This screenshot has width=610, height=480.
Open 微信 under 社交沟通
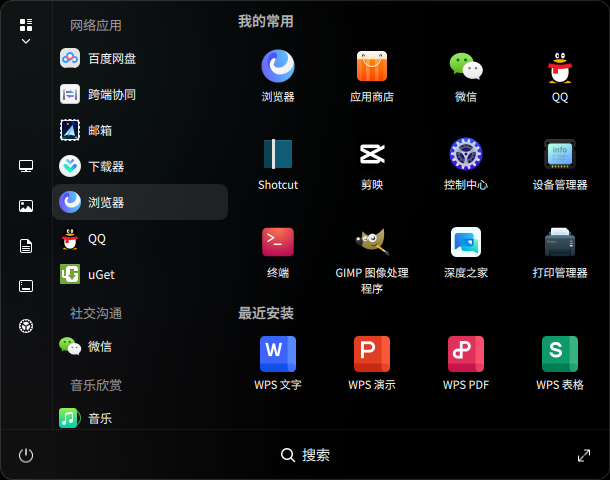(x=140, y=346)
